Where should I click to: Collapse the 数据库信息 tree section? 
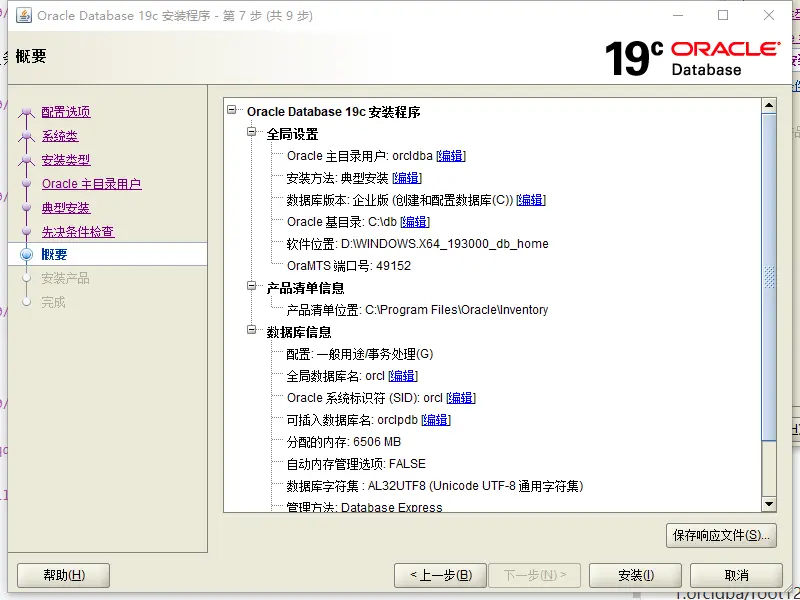(x=252, y=330)
